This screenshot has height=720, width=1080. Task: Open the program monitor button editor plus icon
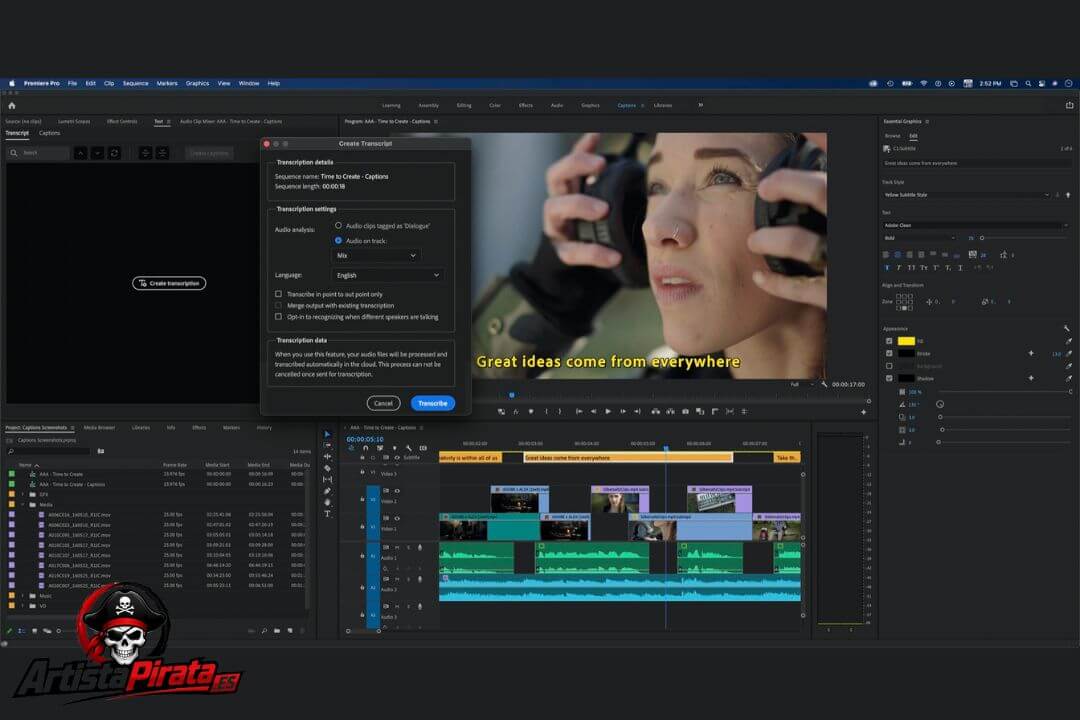[x=864, y=412]
